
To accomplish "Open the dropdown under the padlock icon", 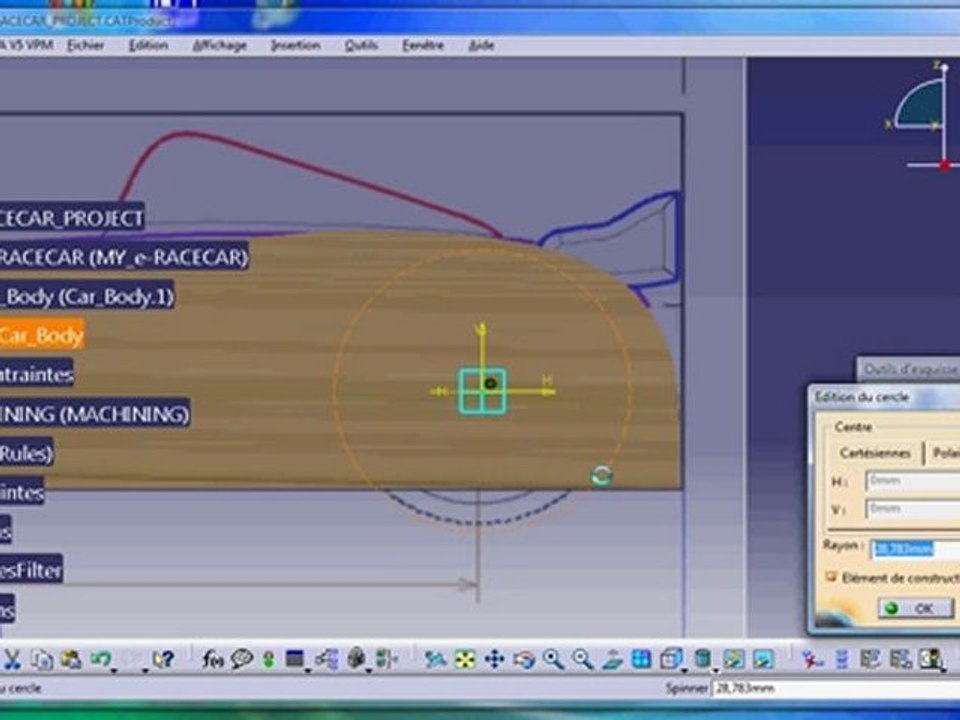I will [369, 672].
